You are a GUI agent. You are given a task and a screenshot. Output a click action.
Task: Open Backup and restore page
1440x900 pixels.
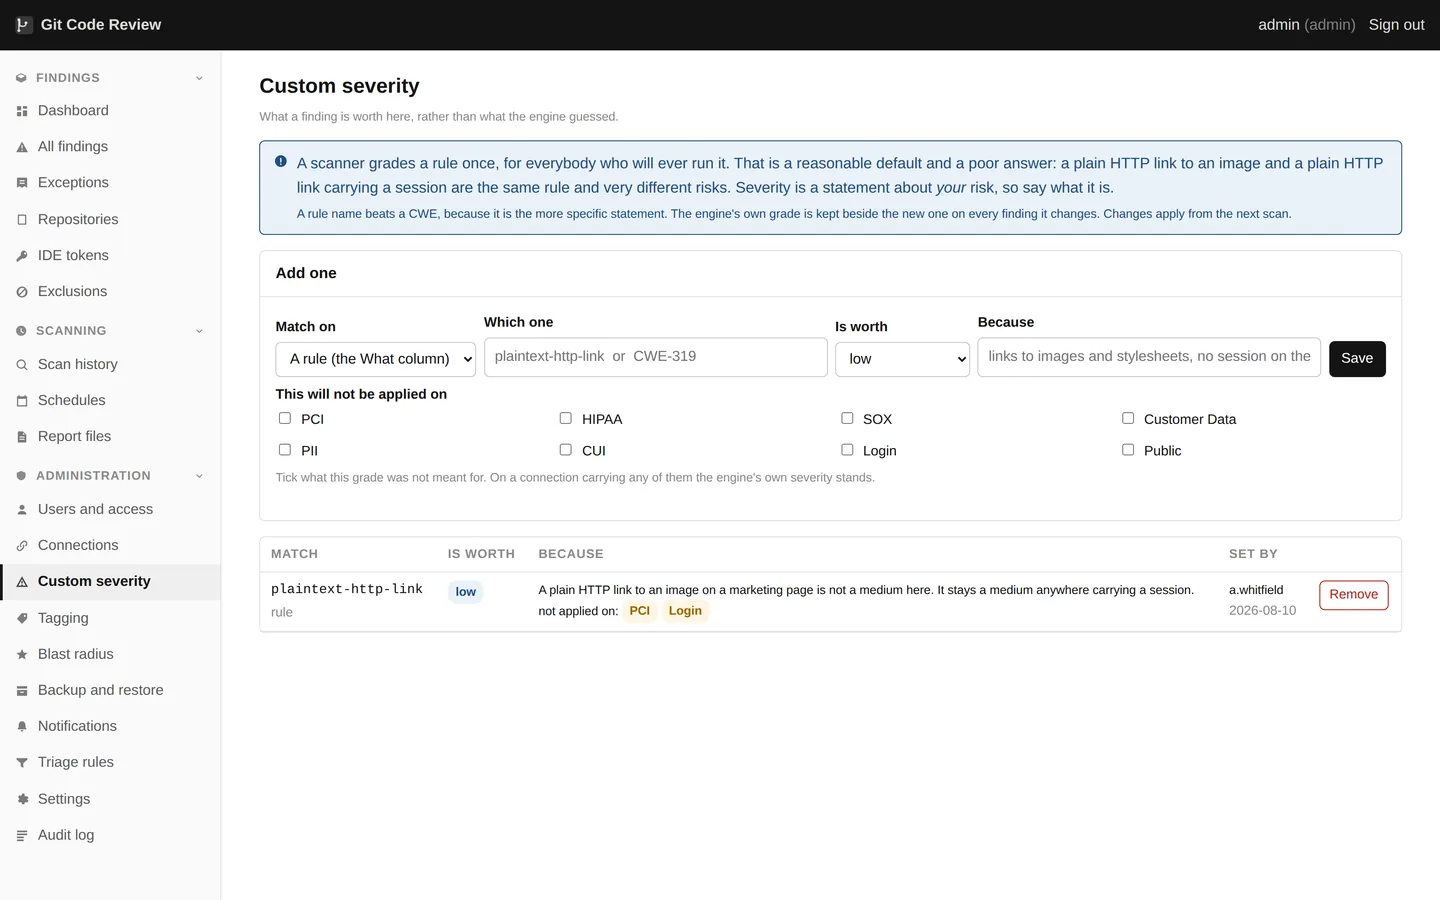110,691
